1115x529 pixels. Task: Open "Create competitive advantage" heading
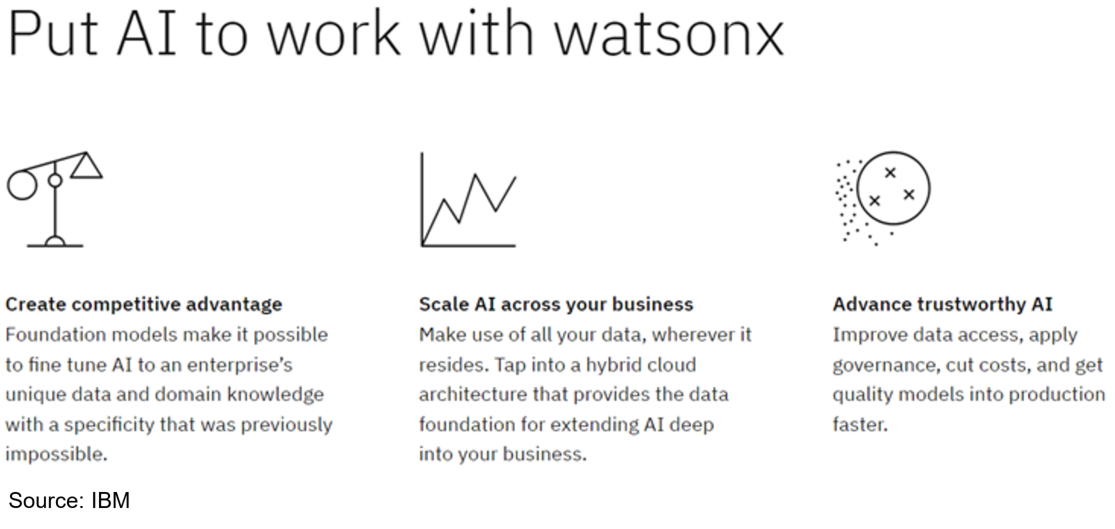click(144, 303)
